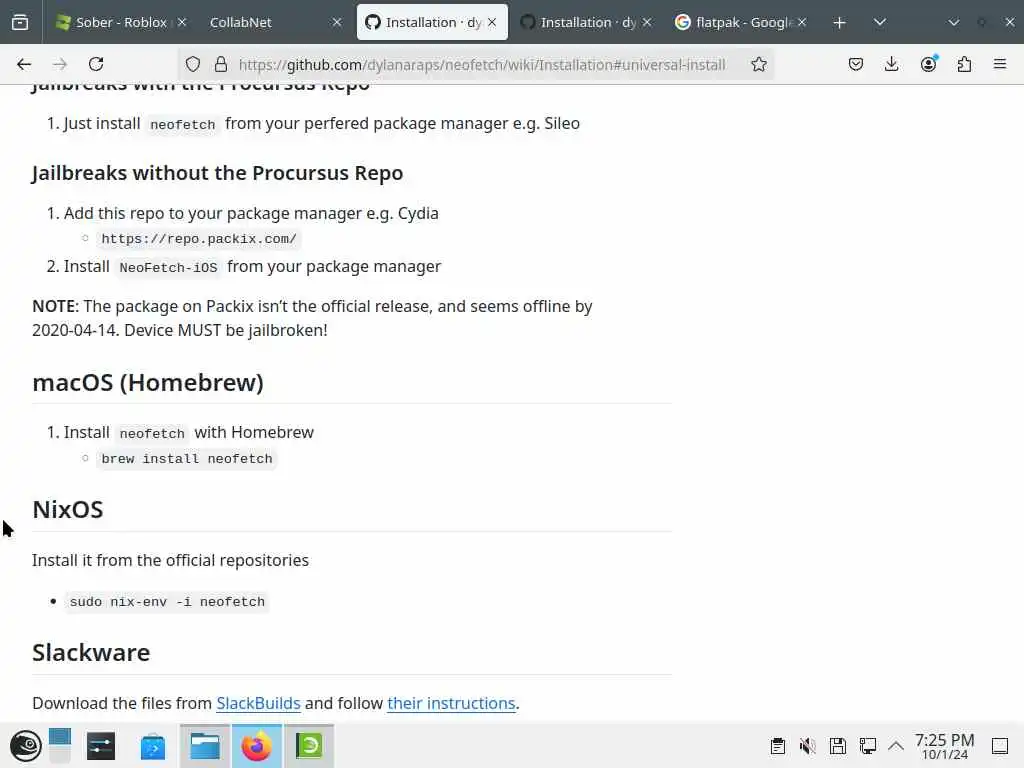Go back to previous page
Image resolution: width=1024 pixels, height=768 pixels.
pyautogui.click(x=24, y=64)
